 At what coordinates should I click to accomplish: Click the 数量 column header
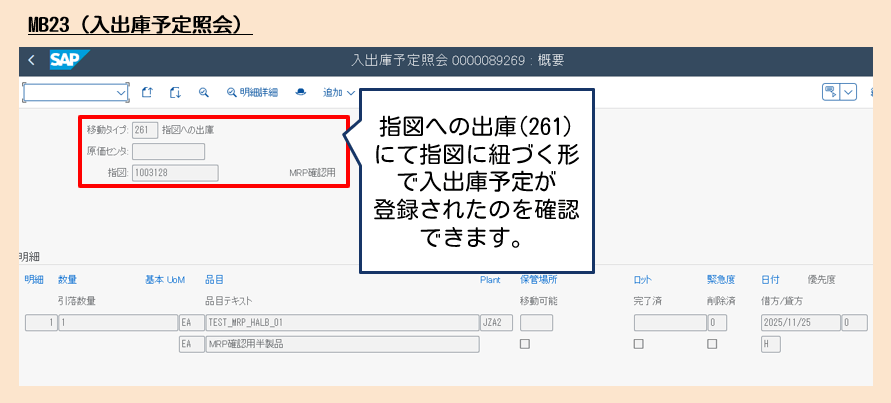coord(67,280)
